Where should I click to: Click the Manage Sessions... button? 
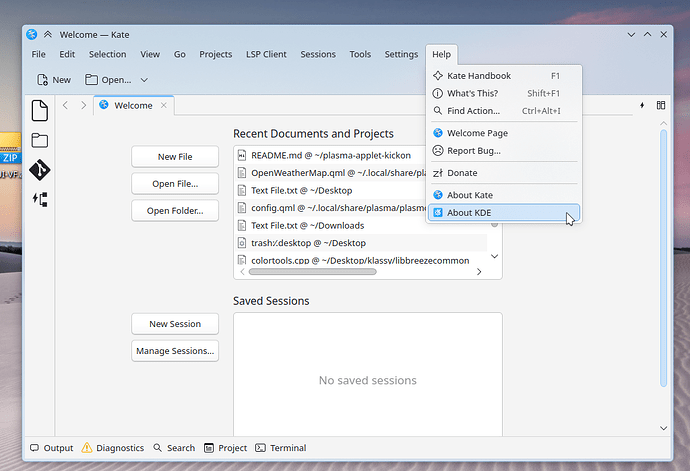click(175, 351)
